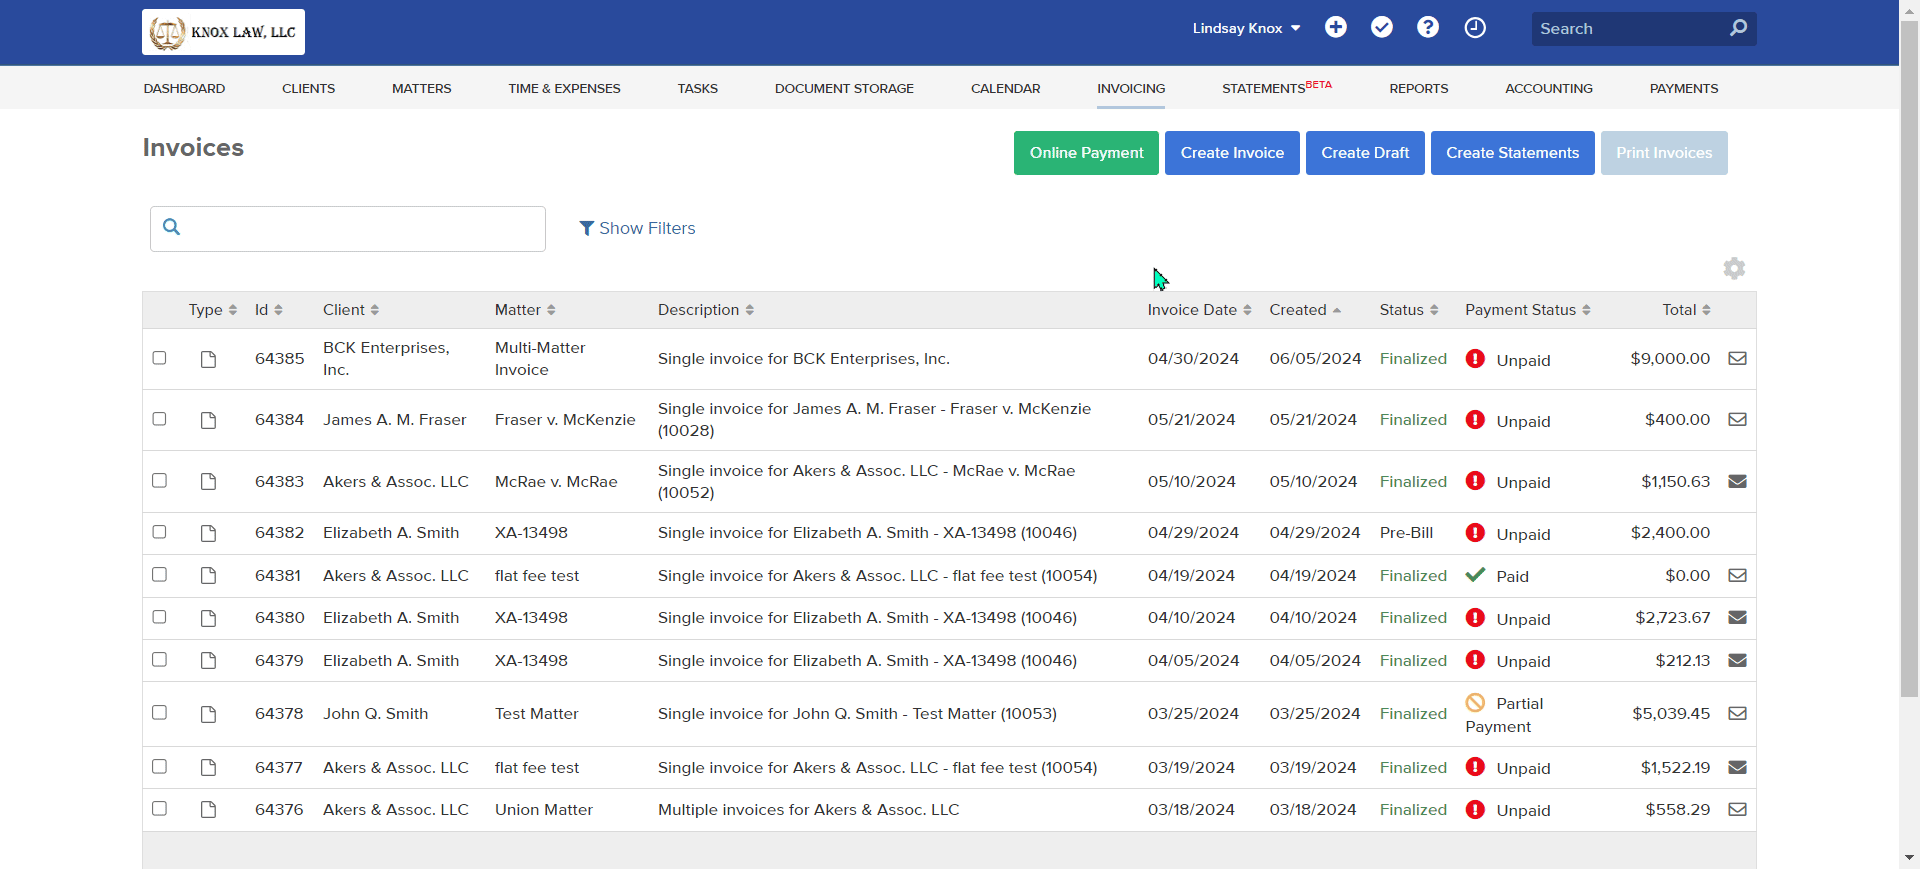This screenshot has width=1920, height=869.
Task: Open document icon for invoice 64380
Action: click(x=208, y=618)
